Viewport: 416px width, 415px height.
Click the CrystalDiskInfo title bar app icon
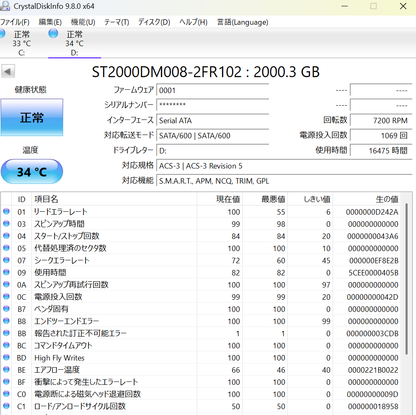click(x=5, y=6)
